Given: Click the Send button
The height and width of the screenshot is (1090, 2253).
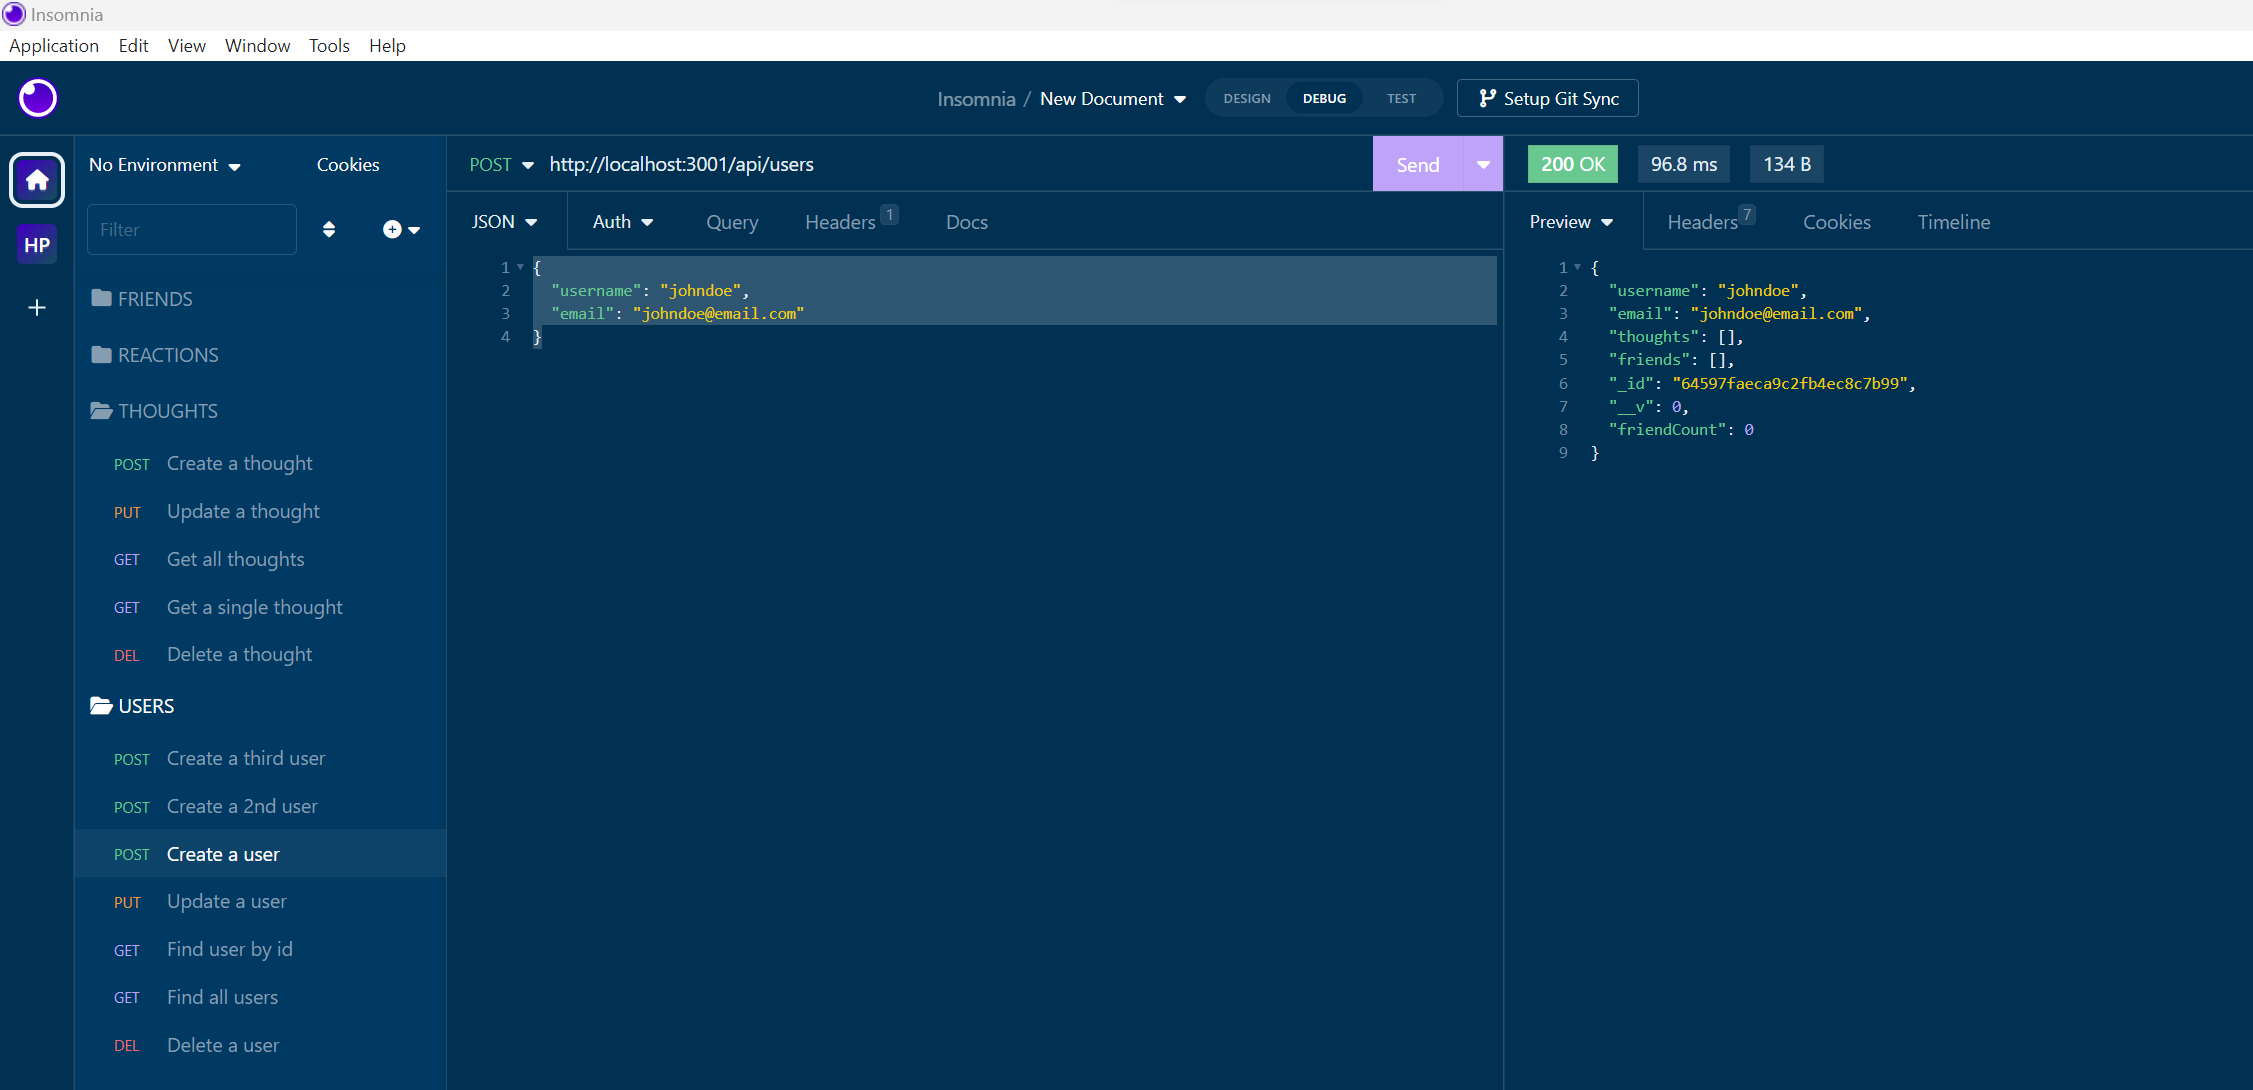Looking at the screenshot, I should pos(1417,164).
